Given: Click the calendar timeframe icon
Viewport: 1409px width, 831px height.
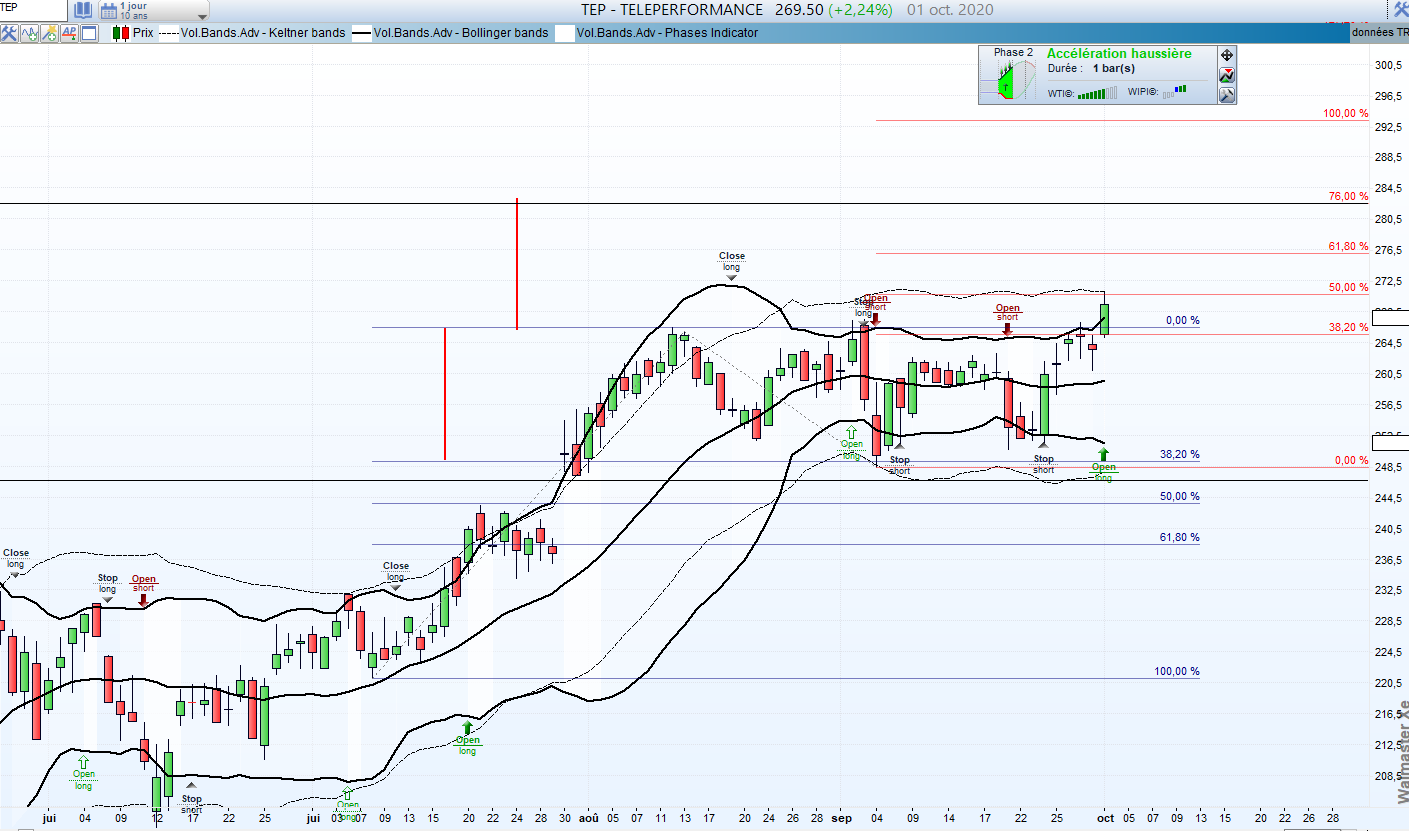Looking at the screenshot, I should coord(107,11).
